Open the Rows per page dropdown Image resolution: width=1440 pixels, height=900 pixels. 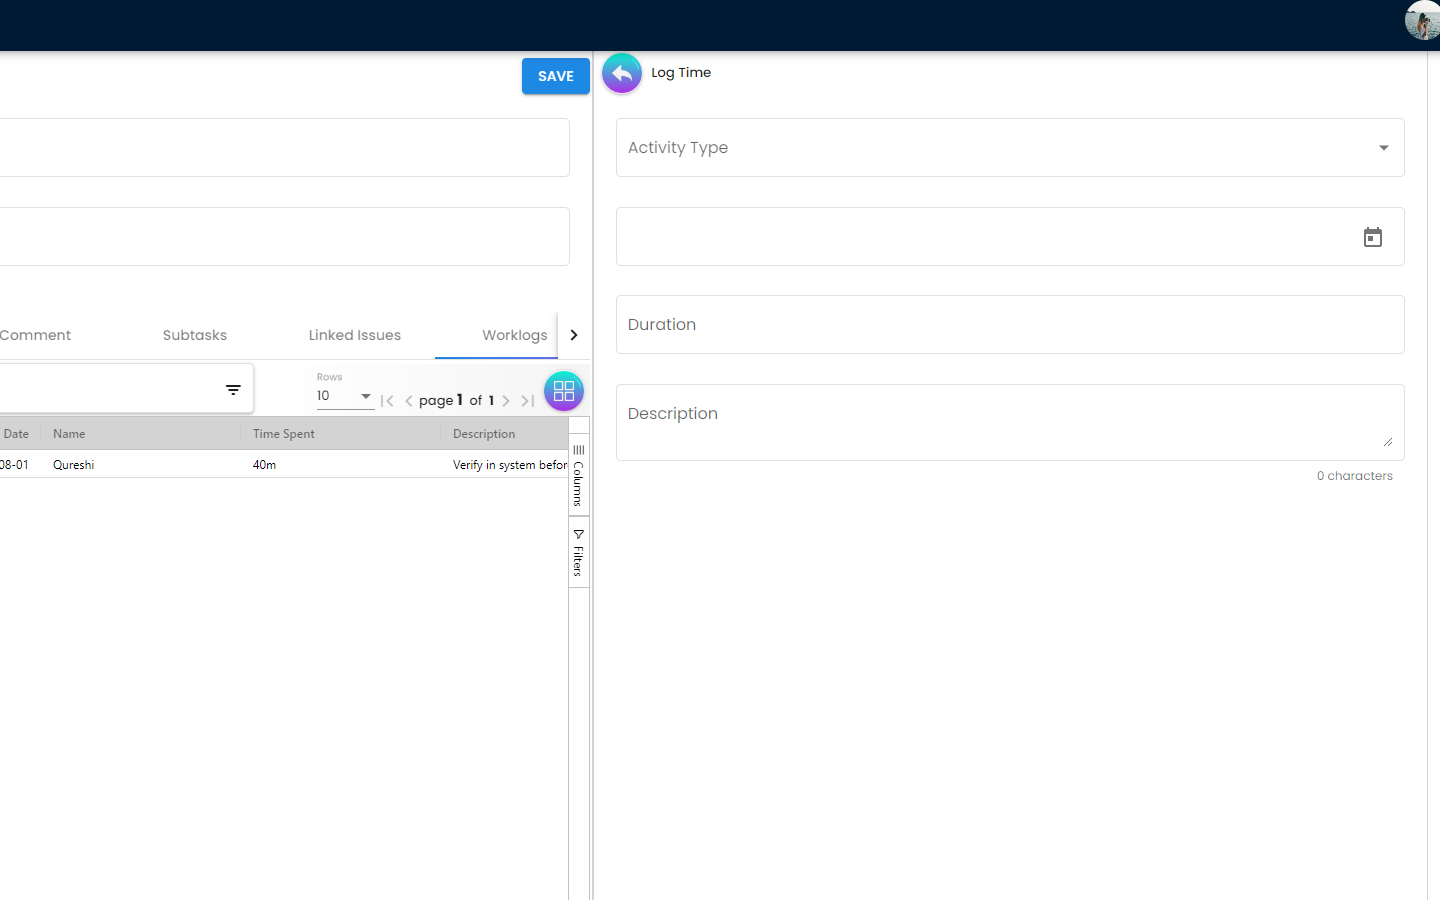[x=344, y=396]
